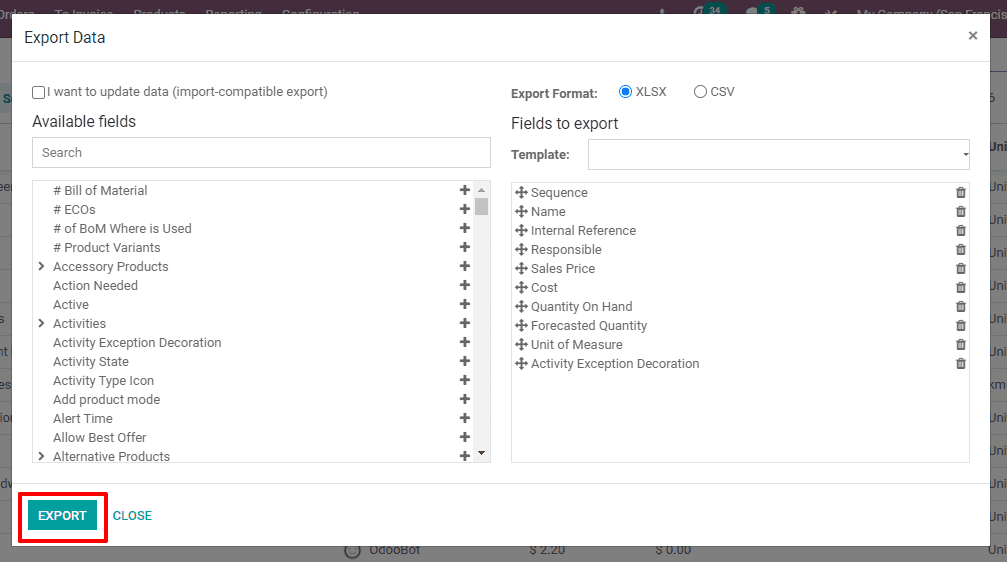Click 'Unit of Measure' export field text

pos(577,344)
